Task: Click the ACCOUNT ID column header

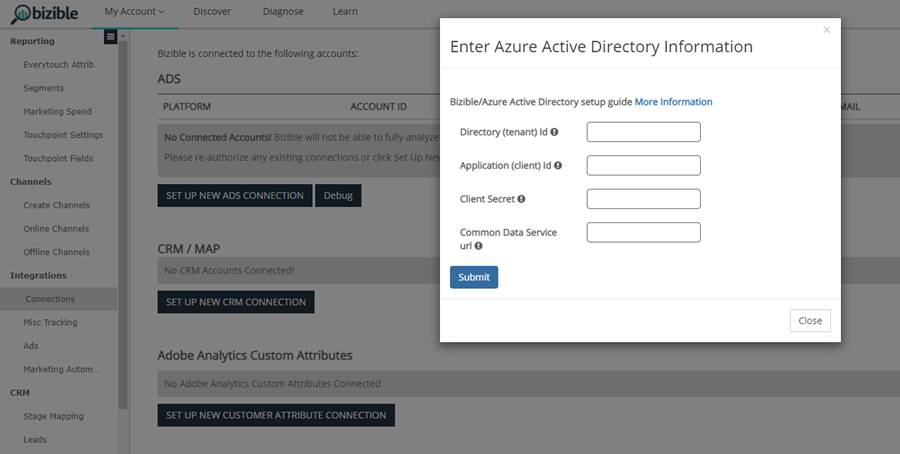Action: (x=378, y=107)
